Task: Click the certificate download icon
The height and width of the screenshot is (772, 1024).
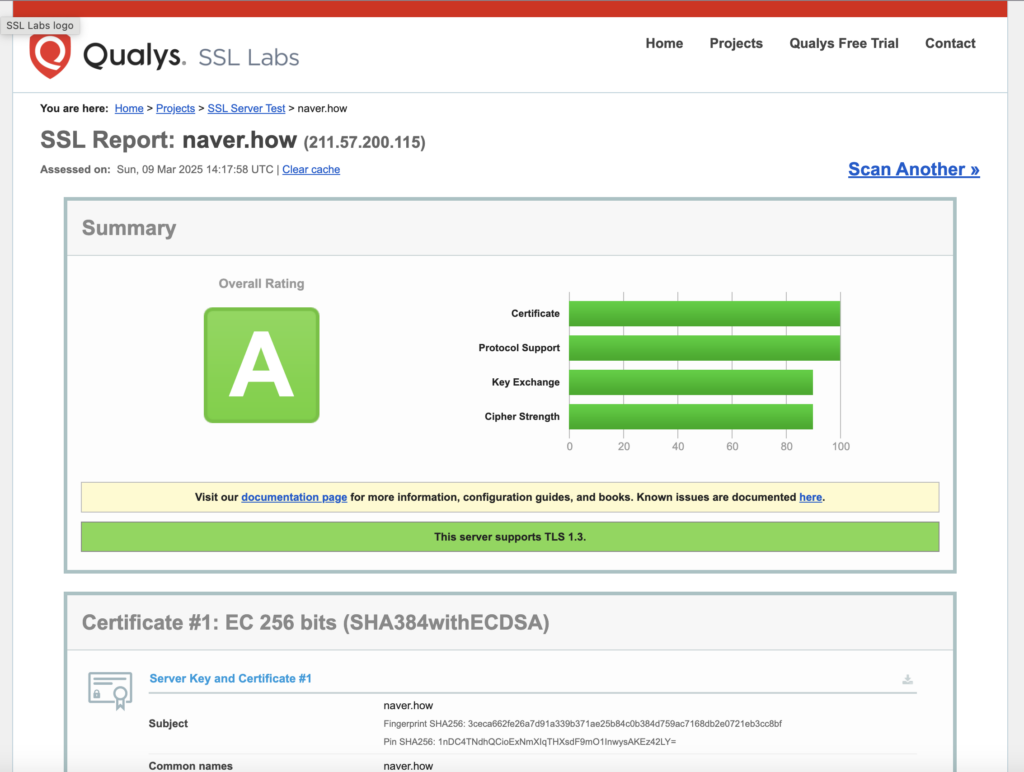Action: [907, 679]
